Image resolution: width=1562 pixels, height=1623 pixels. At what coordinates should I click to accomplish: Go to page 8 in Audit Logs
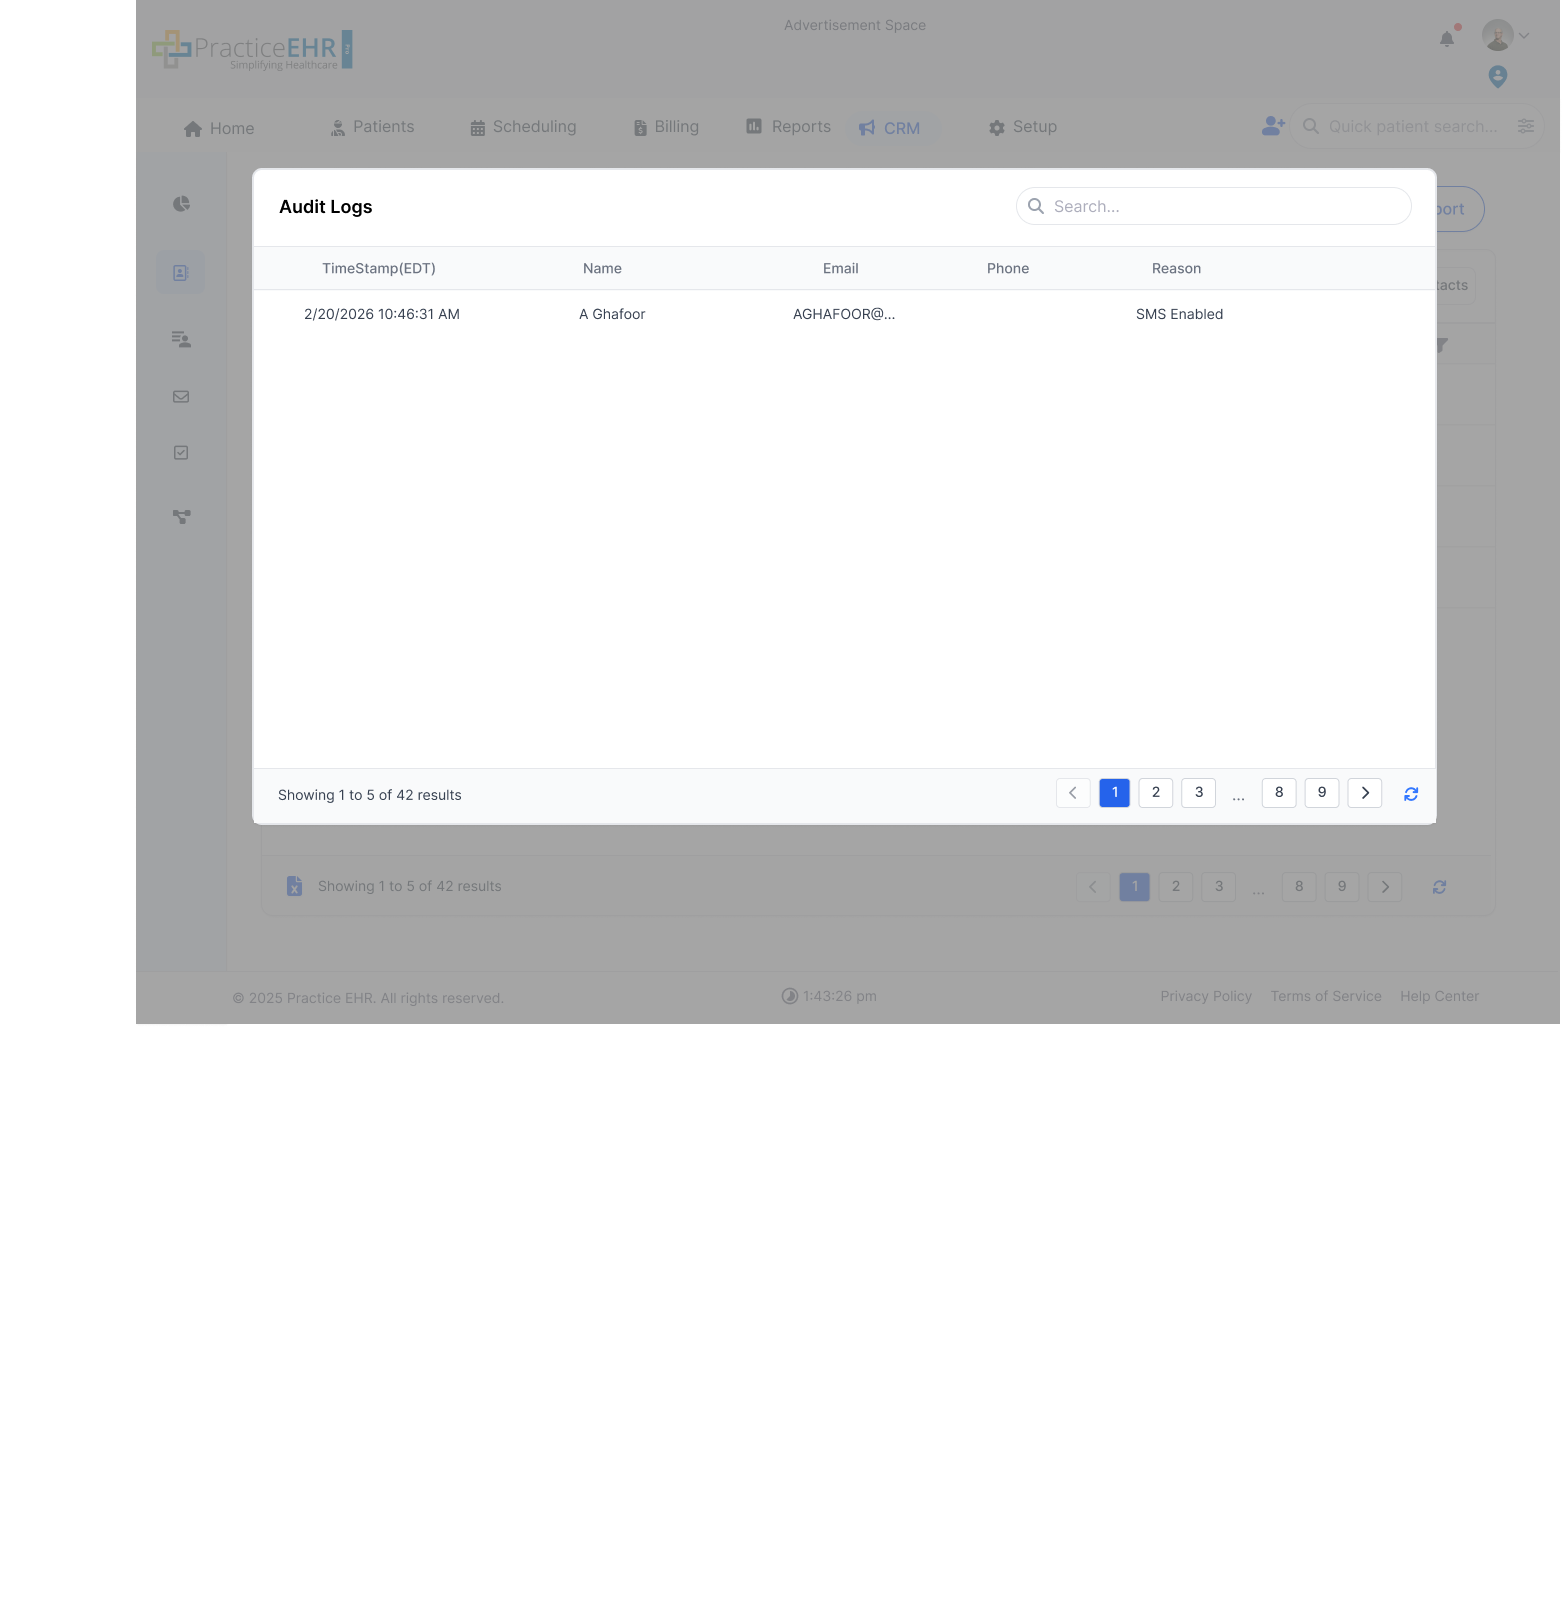pos(1279,793)
